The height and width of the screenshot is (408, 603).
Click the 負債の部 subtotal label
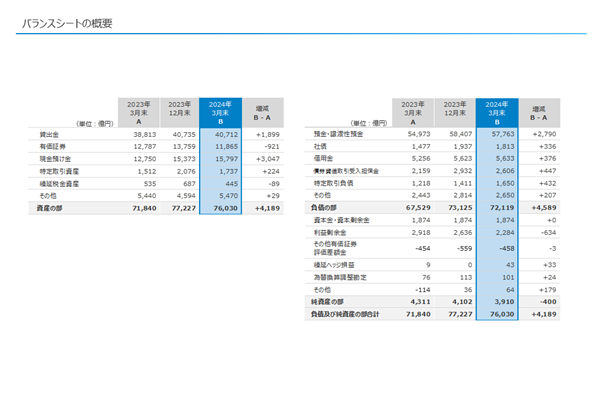point(323,208)
